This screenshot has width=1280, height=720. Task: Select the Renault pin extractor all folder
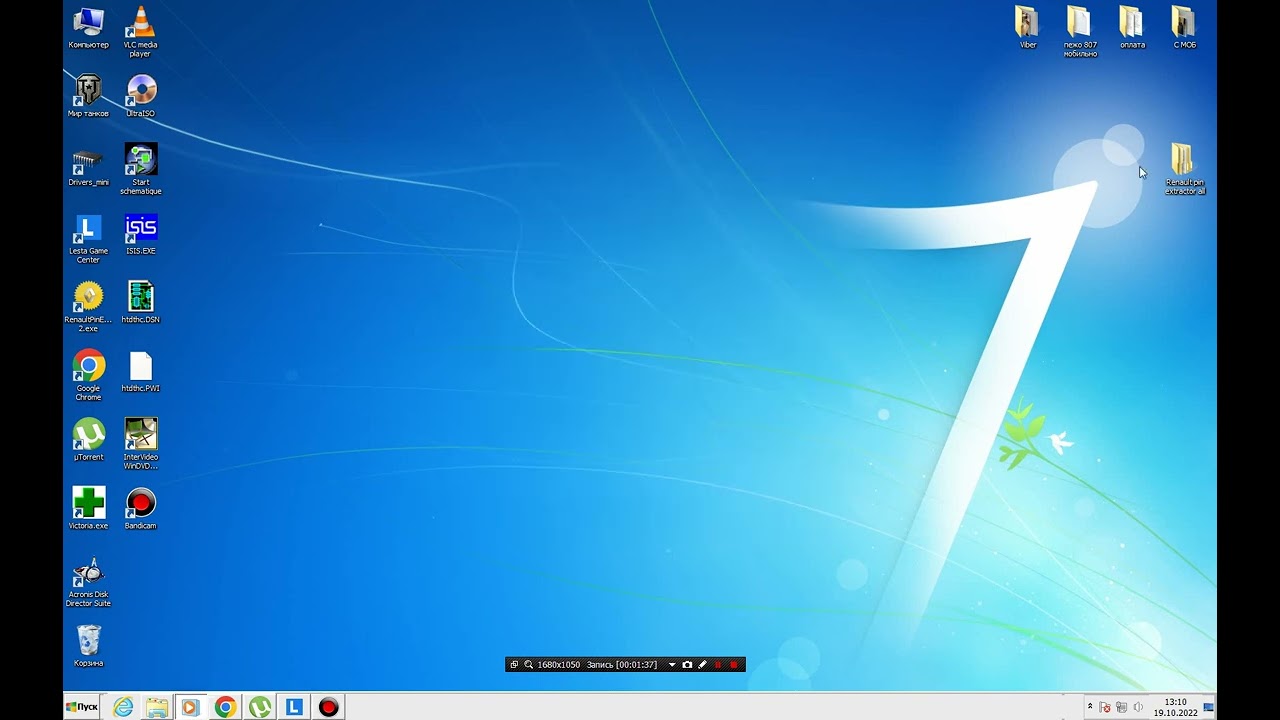point(1184,168)
